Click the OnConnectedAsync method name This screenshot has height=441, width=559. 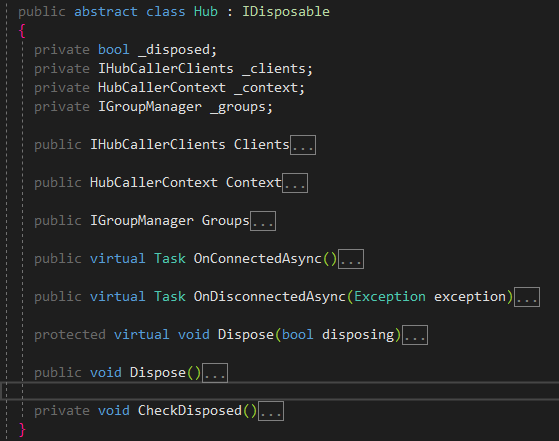tap(257, 258)
